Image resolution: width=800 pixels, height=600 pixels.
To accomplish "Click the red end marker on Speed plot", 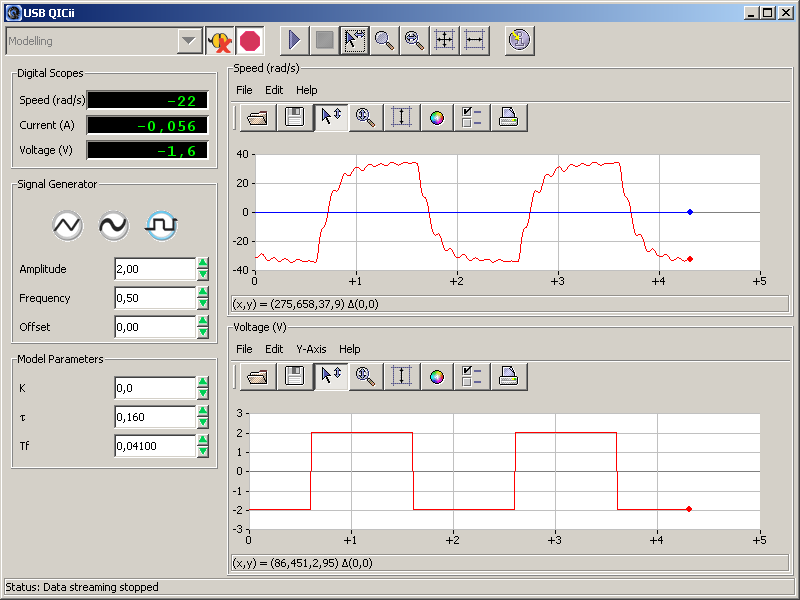I will click(x=690, y=259).
